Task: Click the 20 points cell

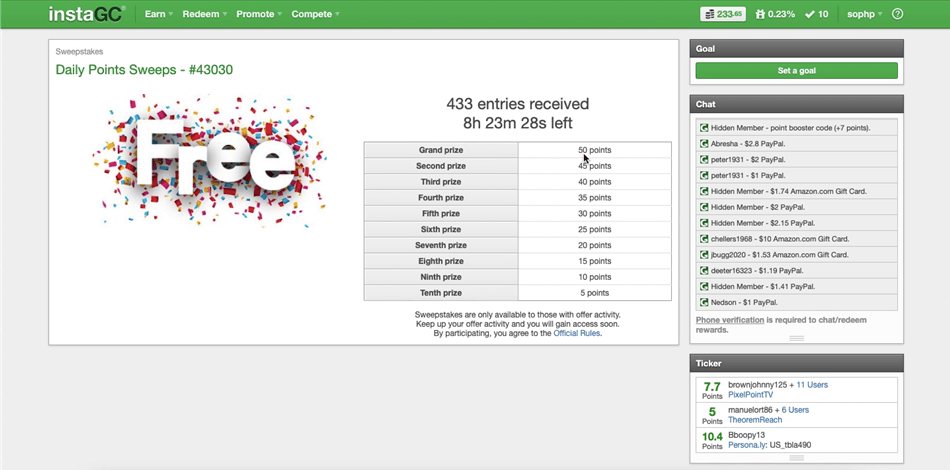Action: (x=594, y=245)
